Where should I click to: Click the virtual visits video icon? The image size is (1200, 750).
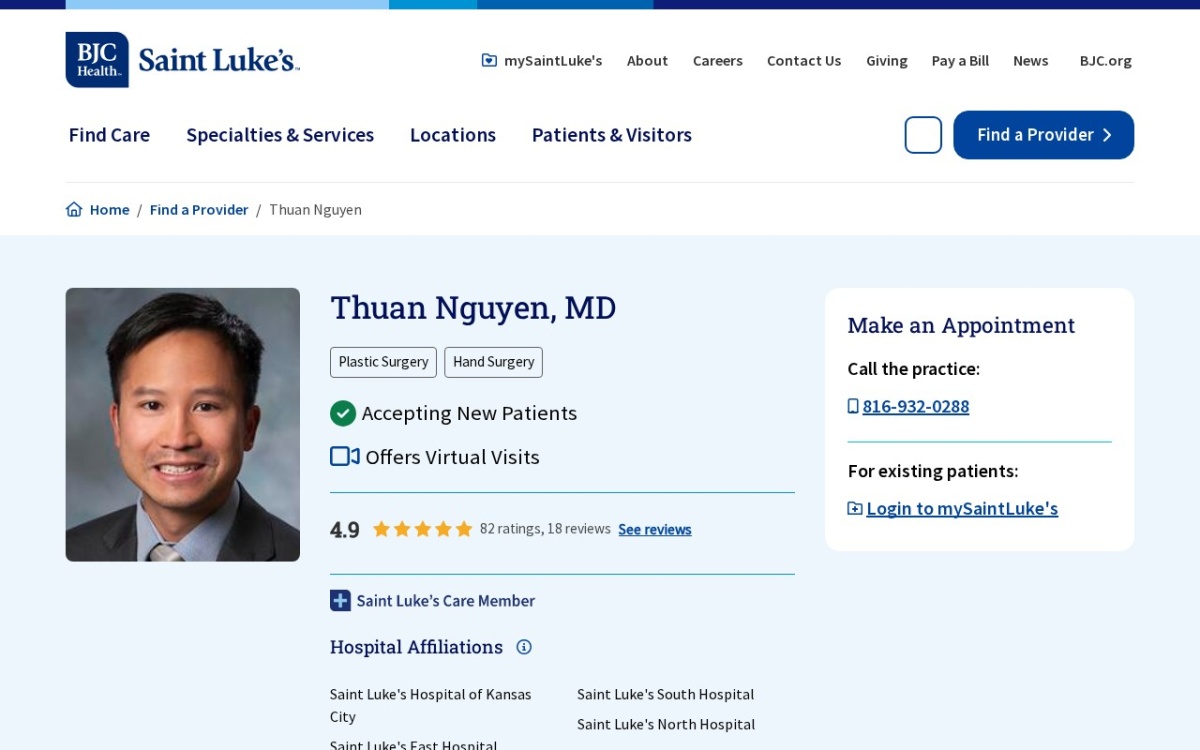pyautogui.click(x=345, y=456)
